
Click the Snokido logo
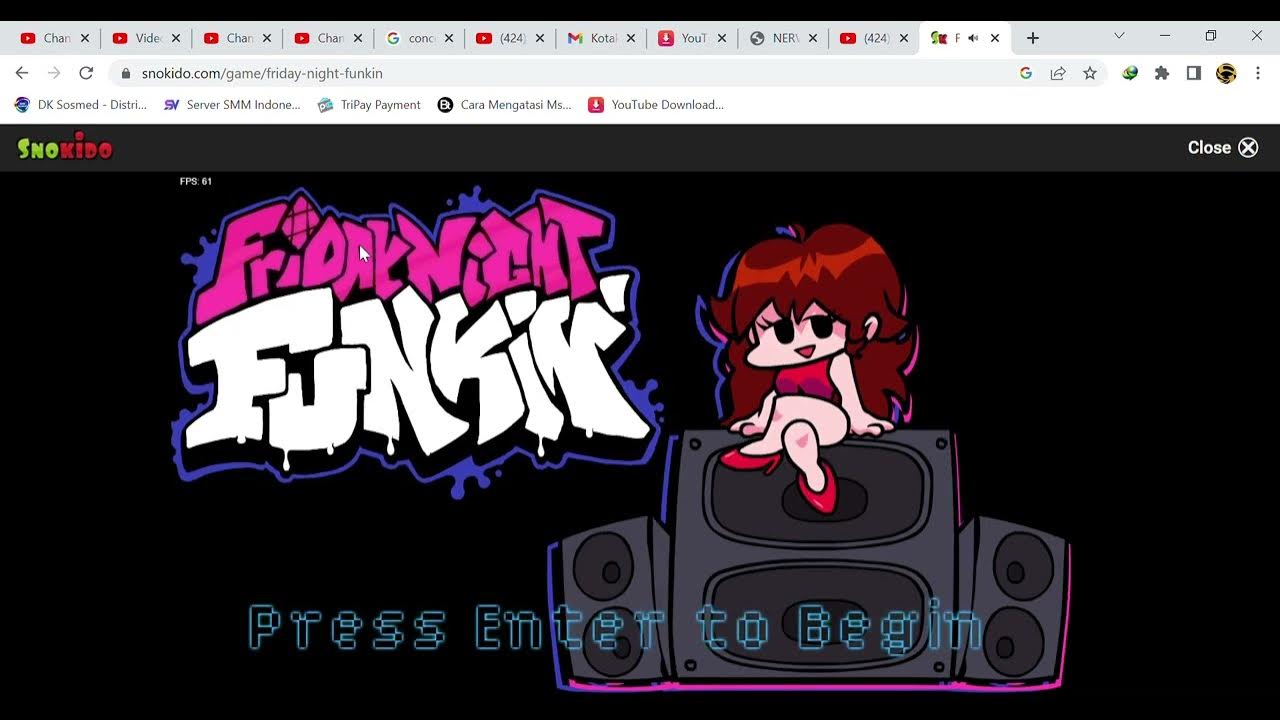pyautogui.click(x=65, y=148)
